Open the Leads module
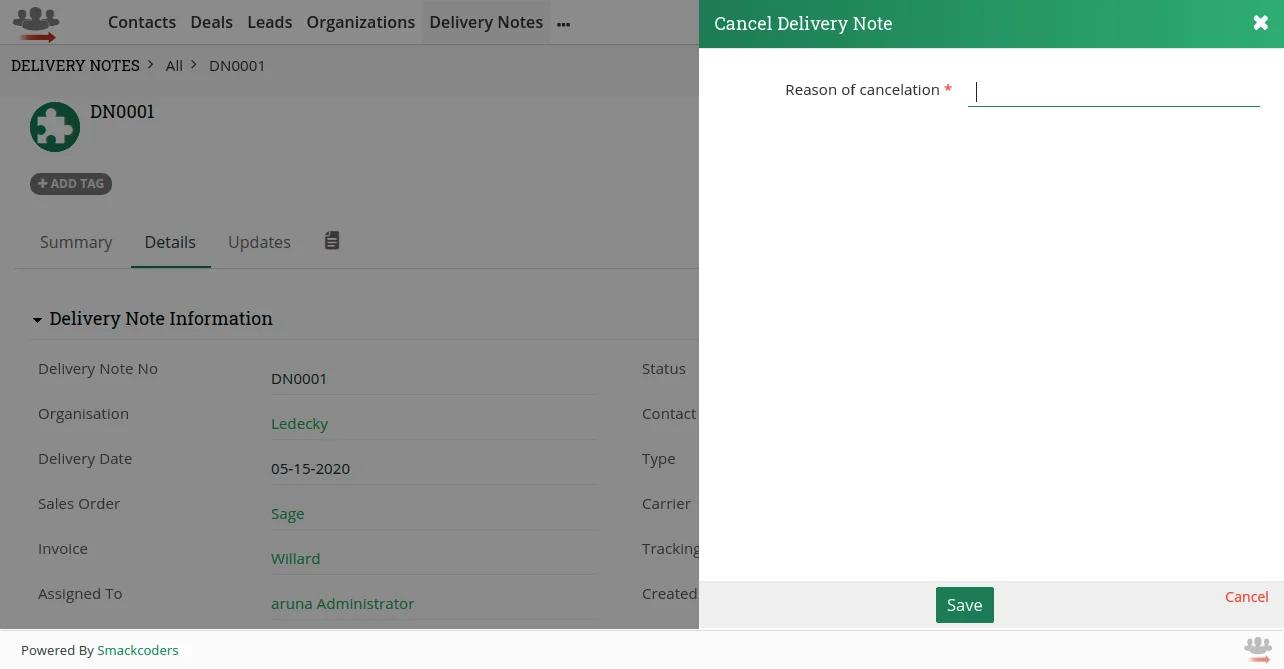This screenshot has height=669, width=1284. 269,22
